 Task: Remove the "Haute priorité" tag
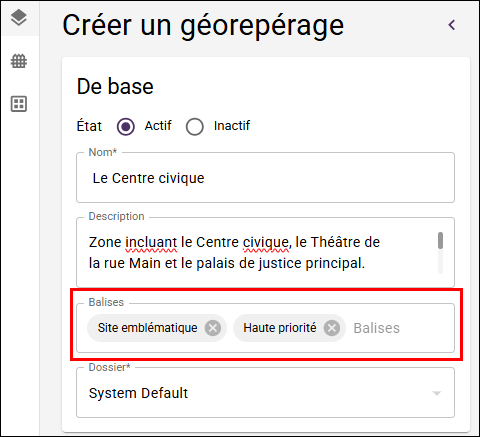(x=332, y=328)
